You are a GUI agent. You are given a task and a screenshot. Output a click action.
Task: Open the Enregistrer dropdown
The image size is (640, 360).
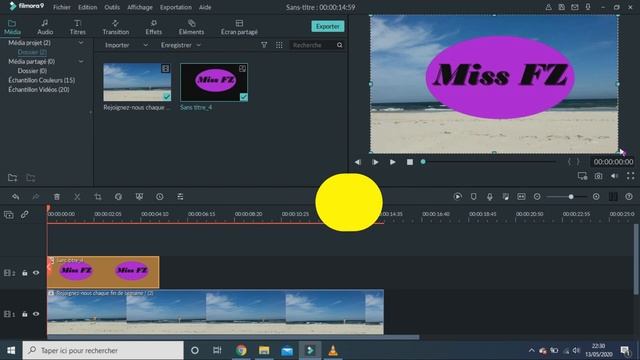pyautogui.click(x=180, y=45)
